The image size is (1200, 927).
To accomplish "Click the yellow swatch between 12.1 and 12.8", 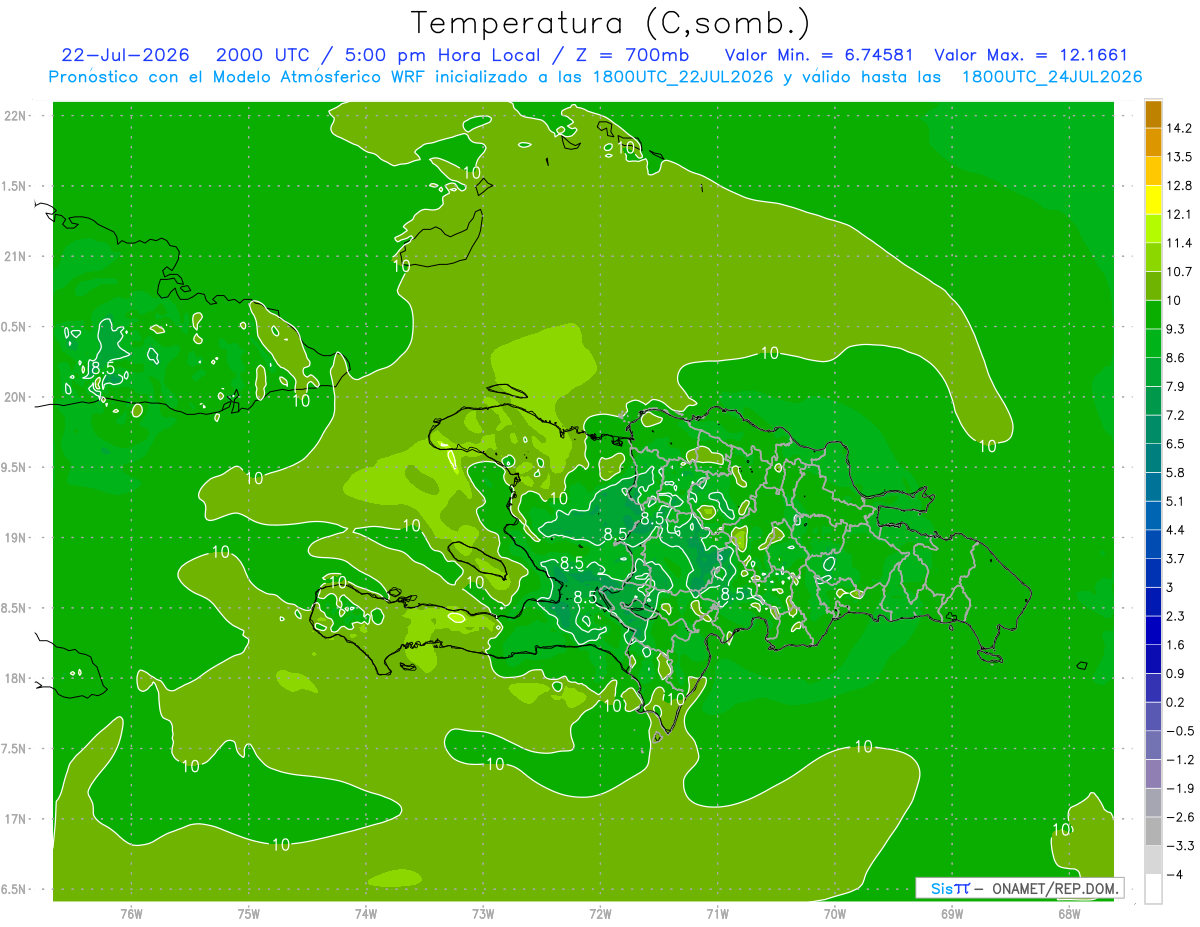I will (1153, 200).
